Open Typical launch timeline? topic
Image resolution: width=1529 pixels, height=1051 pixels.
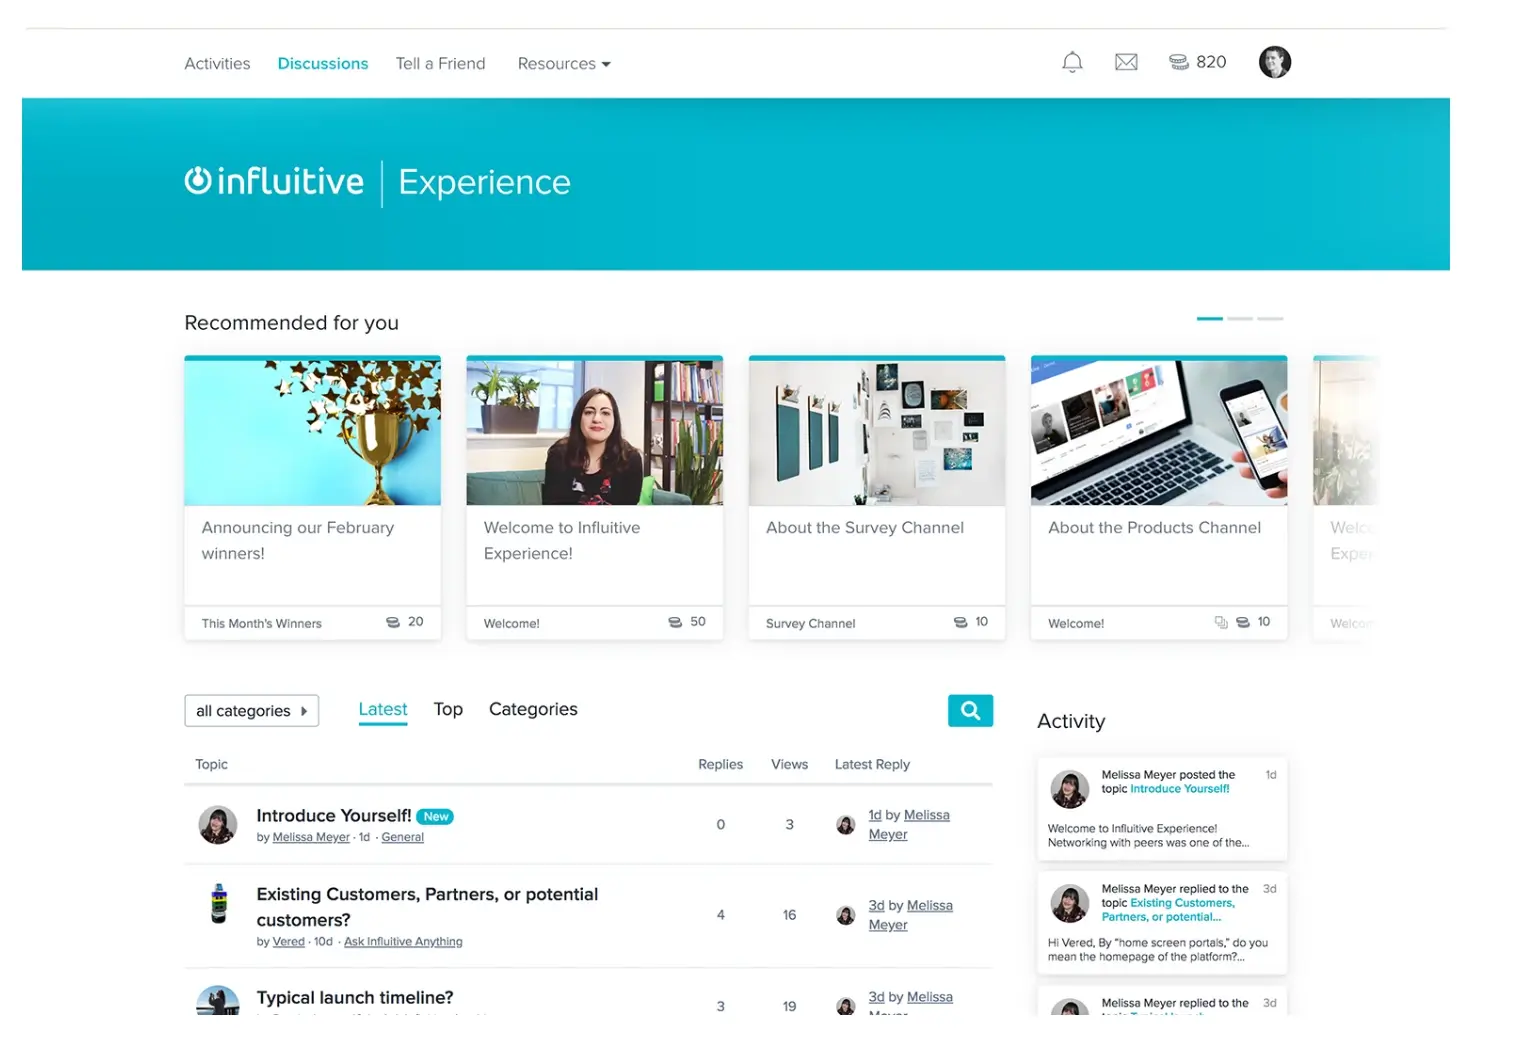[x=355, y=998]
